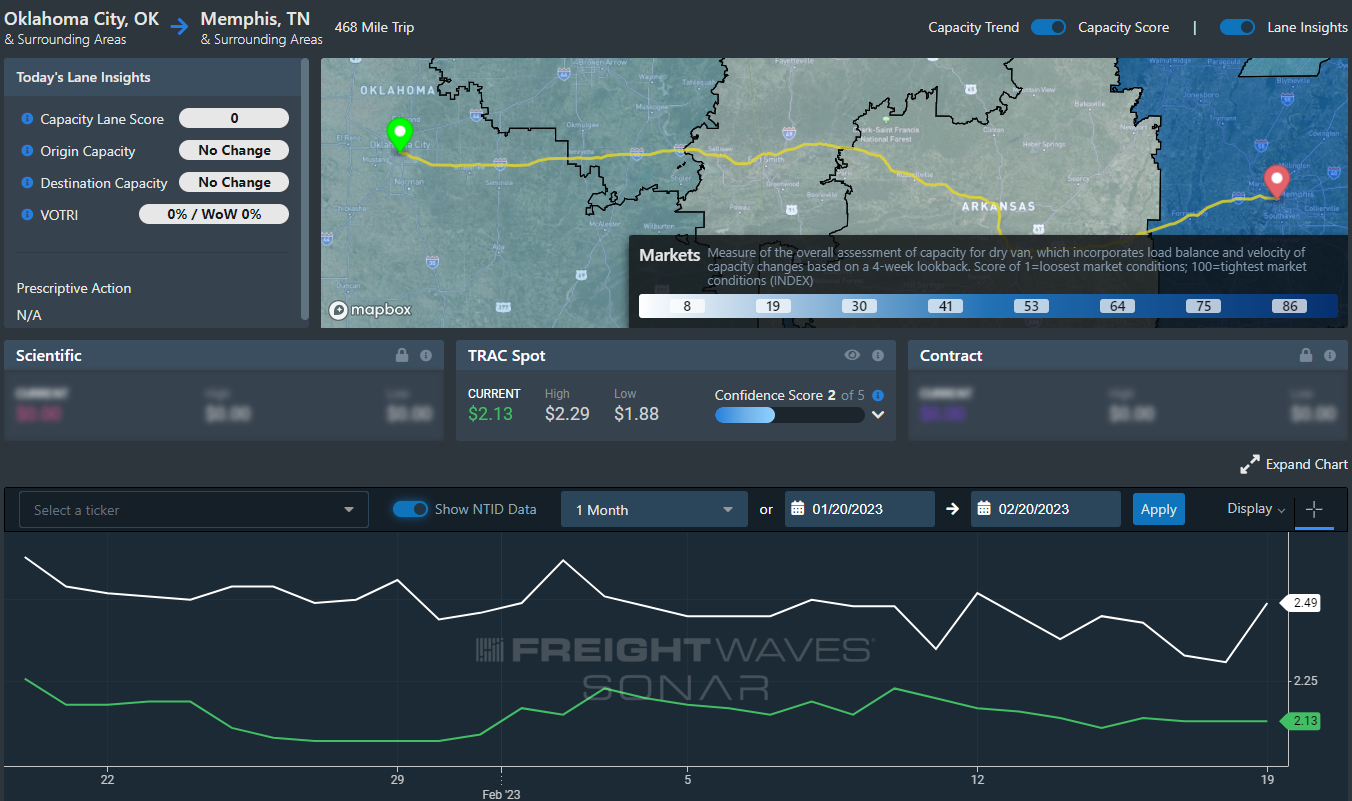The width and height of the screenshot is (1352, 801).
Task: Click the TRAC Spot high value $2.29
Action: [x=567, y=414]
